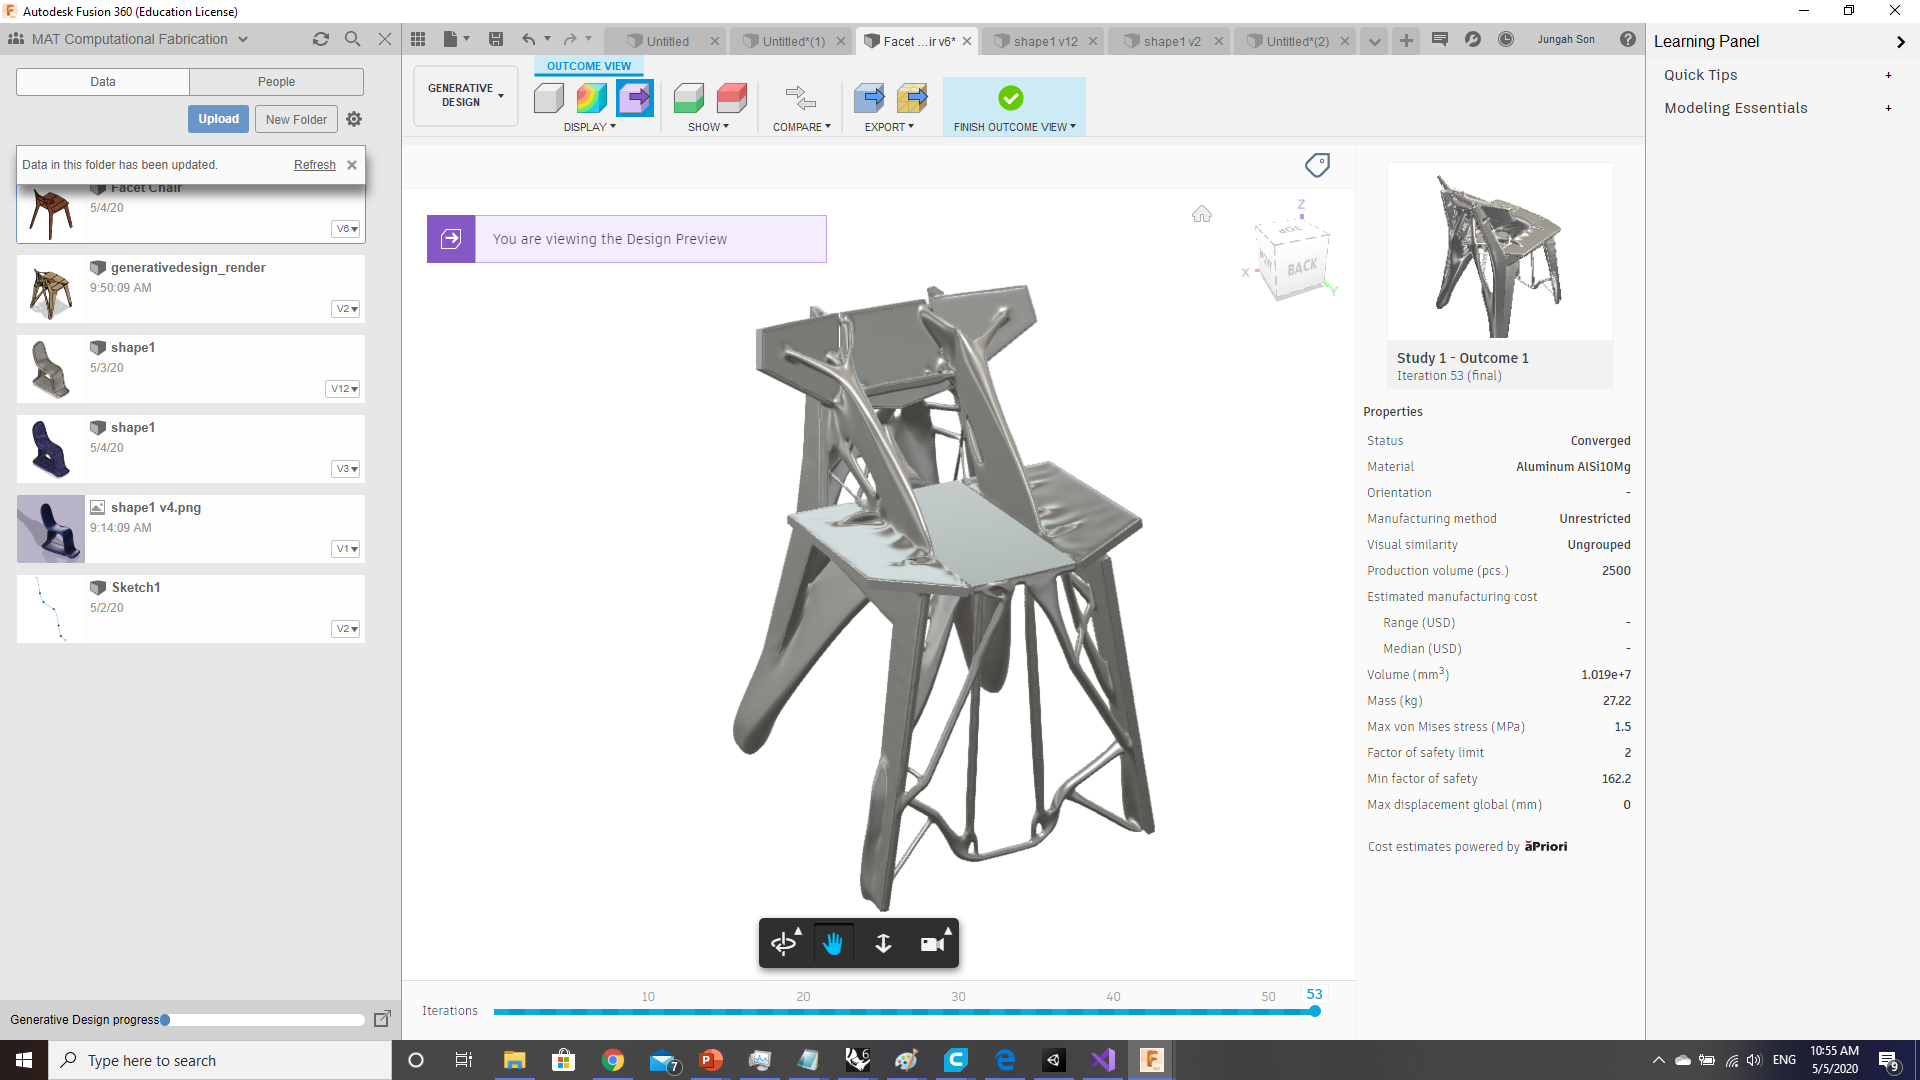Click the Redo arrow
Screen dimensions: 1920x1080
tap(570, 40)
